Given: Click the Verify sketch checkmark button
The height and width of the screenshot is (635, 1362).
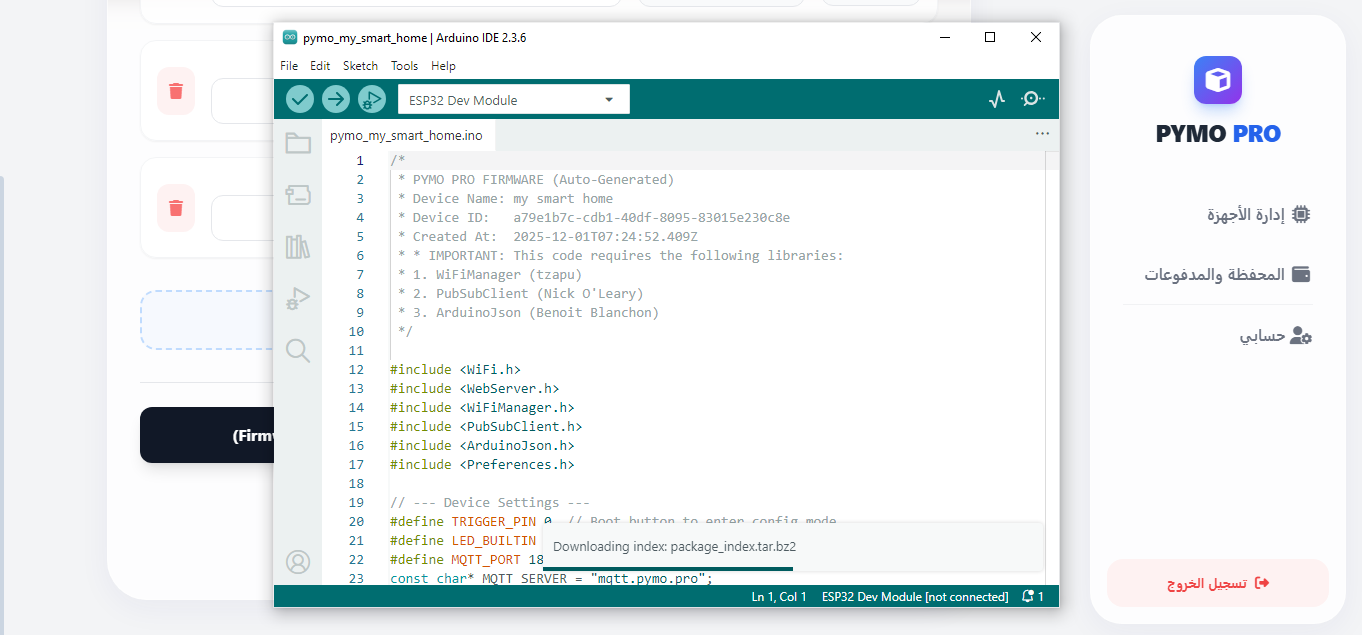Looking at the screenshot, I should 300,99.
